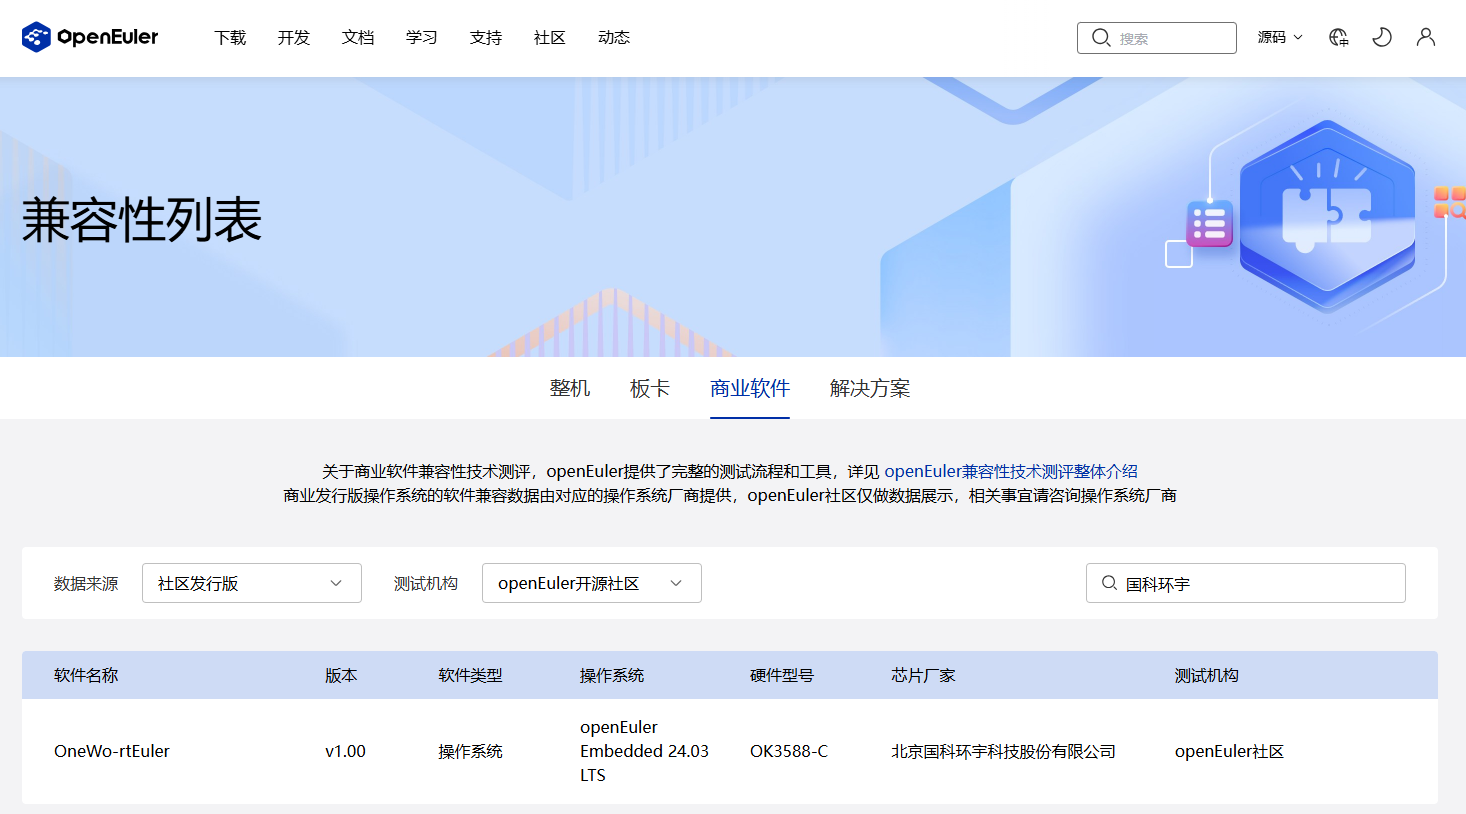The image size is (1466, 814).
Task: Click the 操作系统 software type cell
Action: coord(470,751)
